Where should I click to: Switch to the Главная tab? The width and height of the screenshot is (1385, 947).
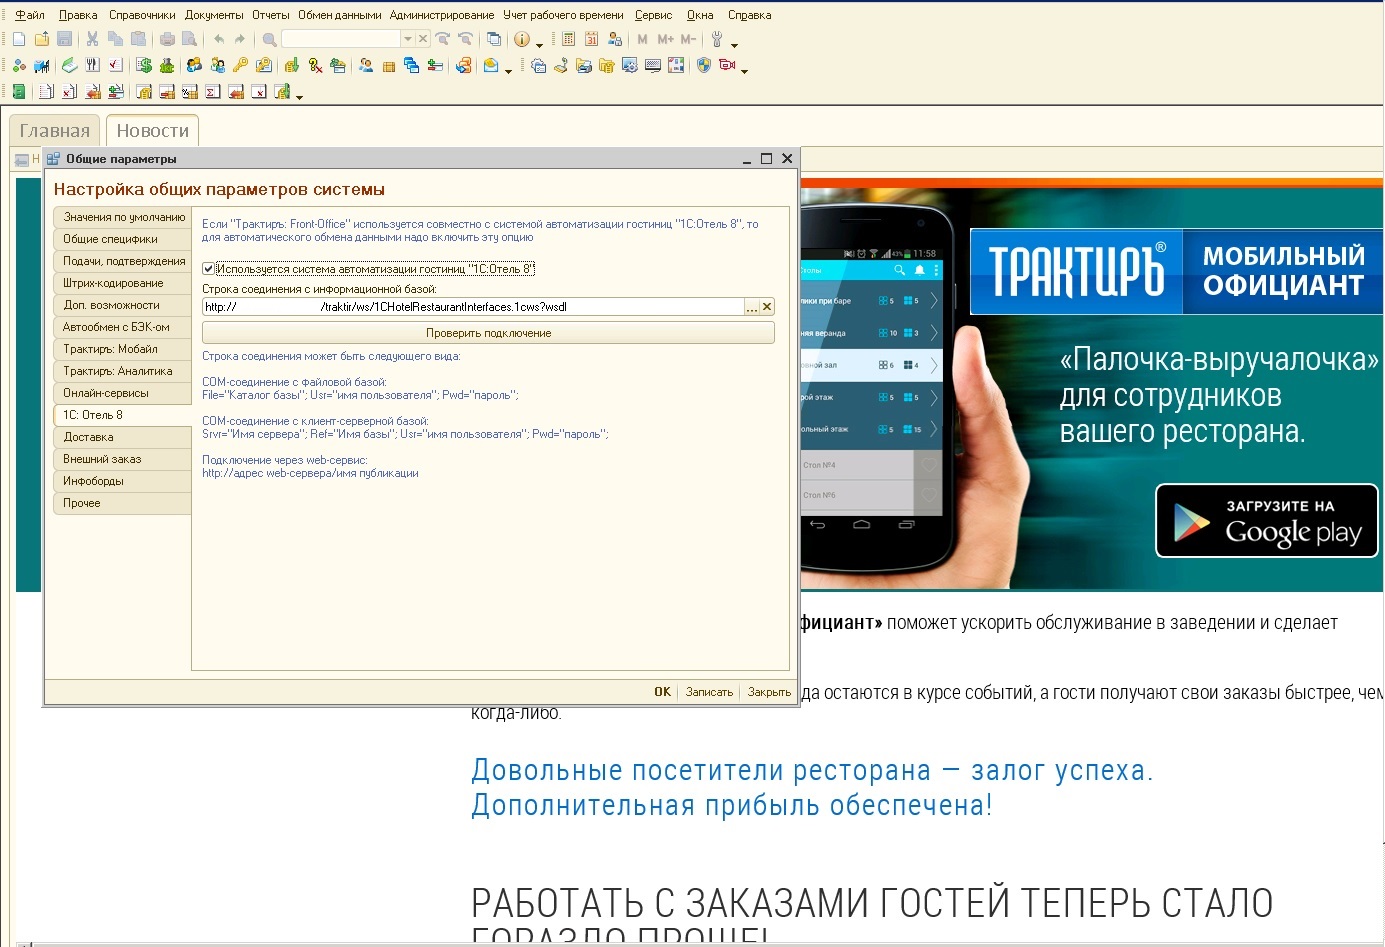55,131
